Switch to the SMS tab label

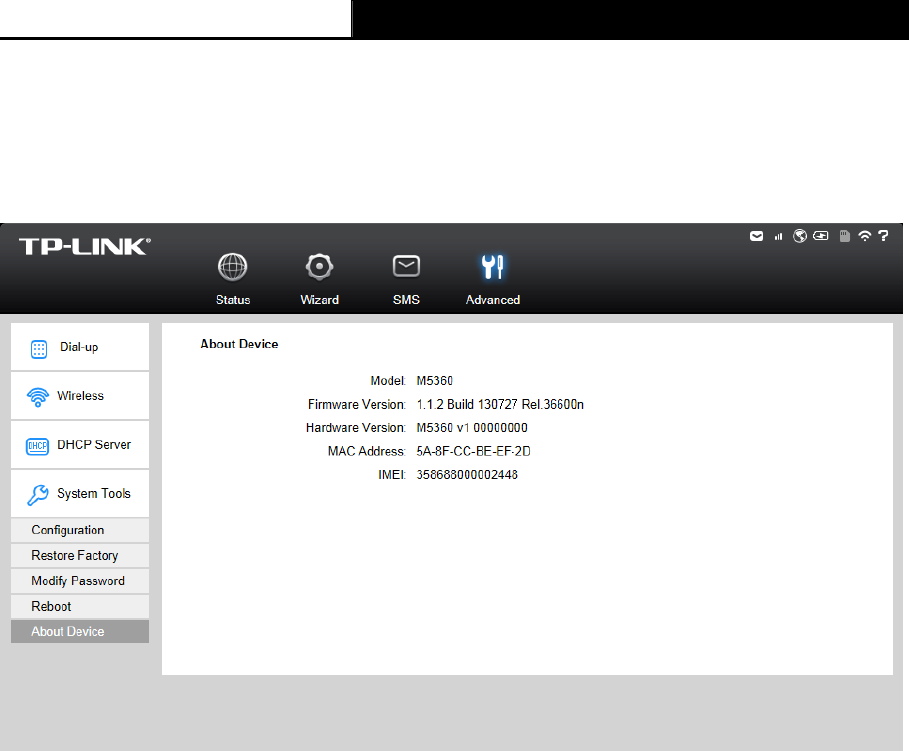coord(406,300)
